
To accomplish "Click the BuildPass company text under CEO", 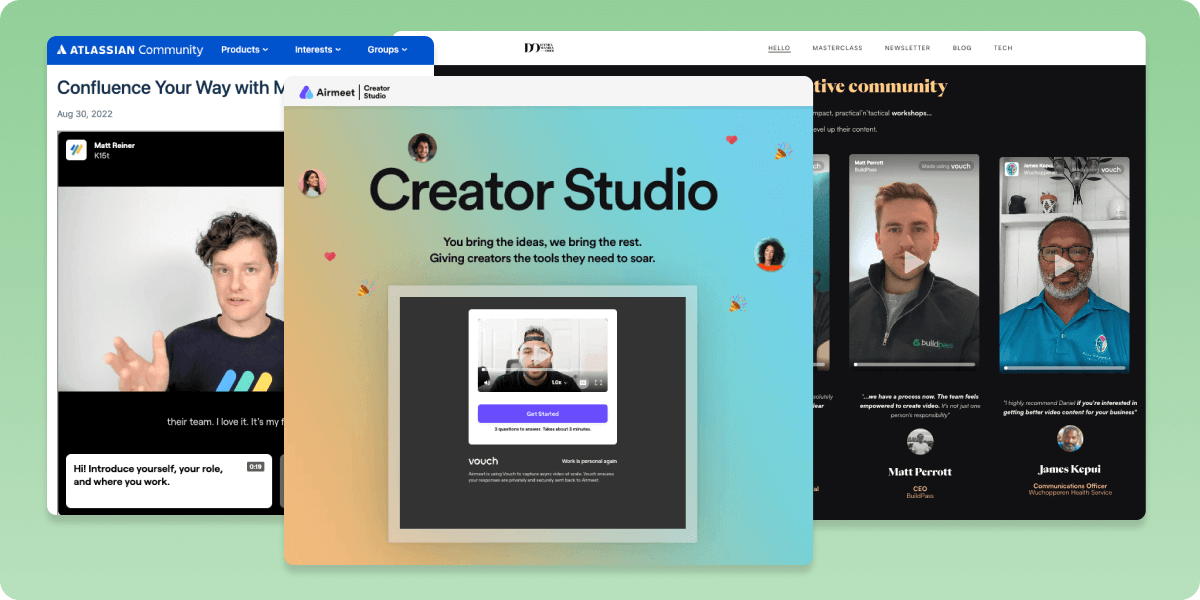I will tap(920, 496).
